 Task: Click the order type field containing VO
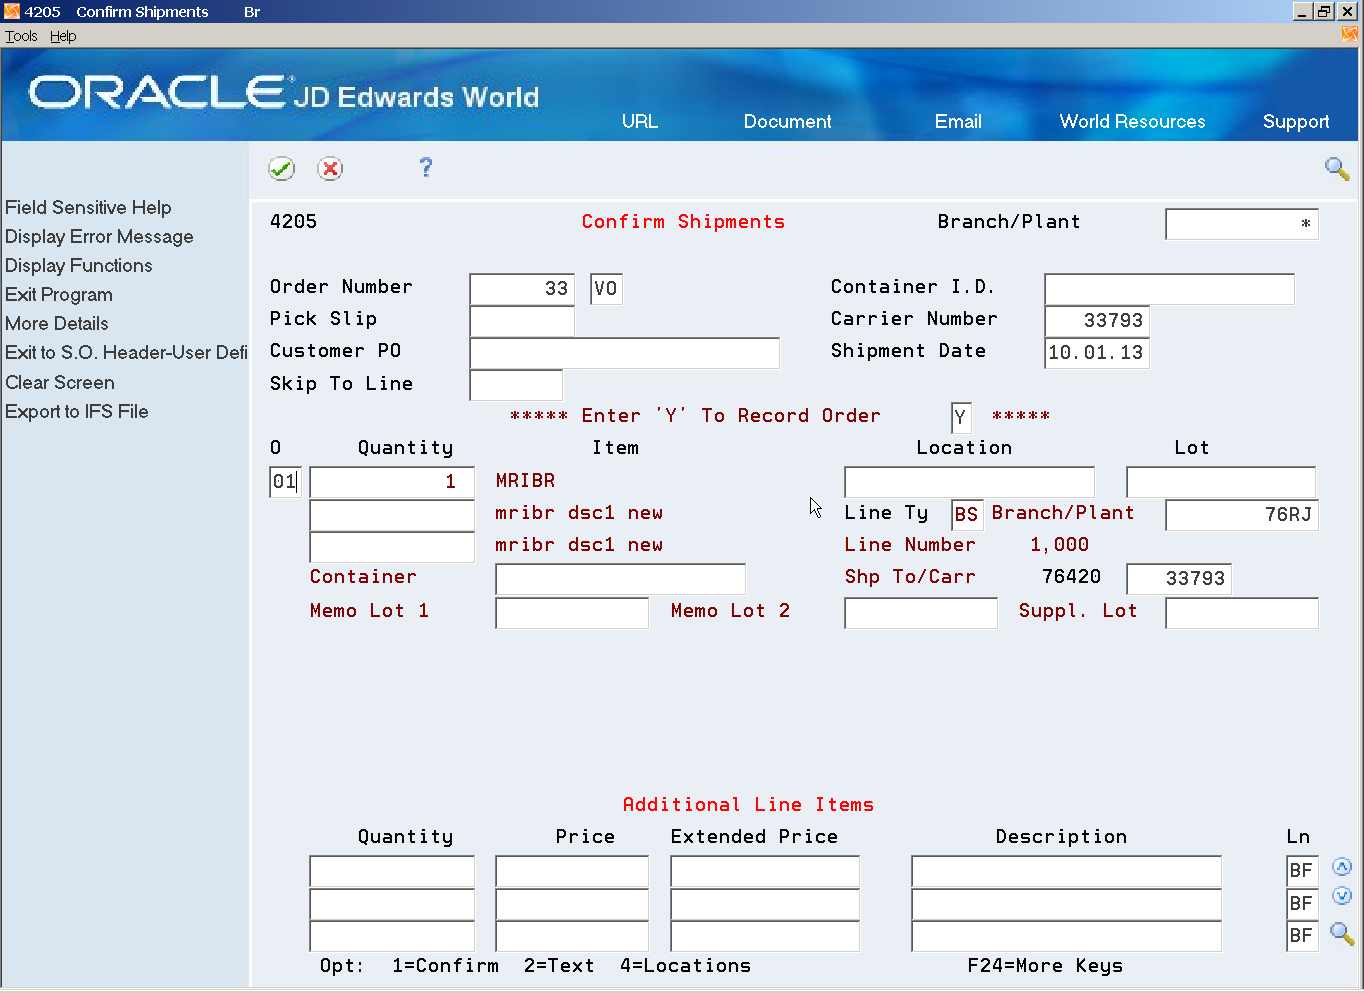pos(606,289)
